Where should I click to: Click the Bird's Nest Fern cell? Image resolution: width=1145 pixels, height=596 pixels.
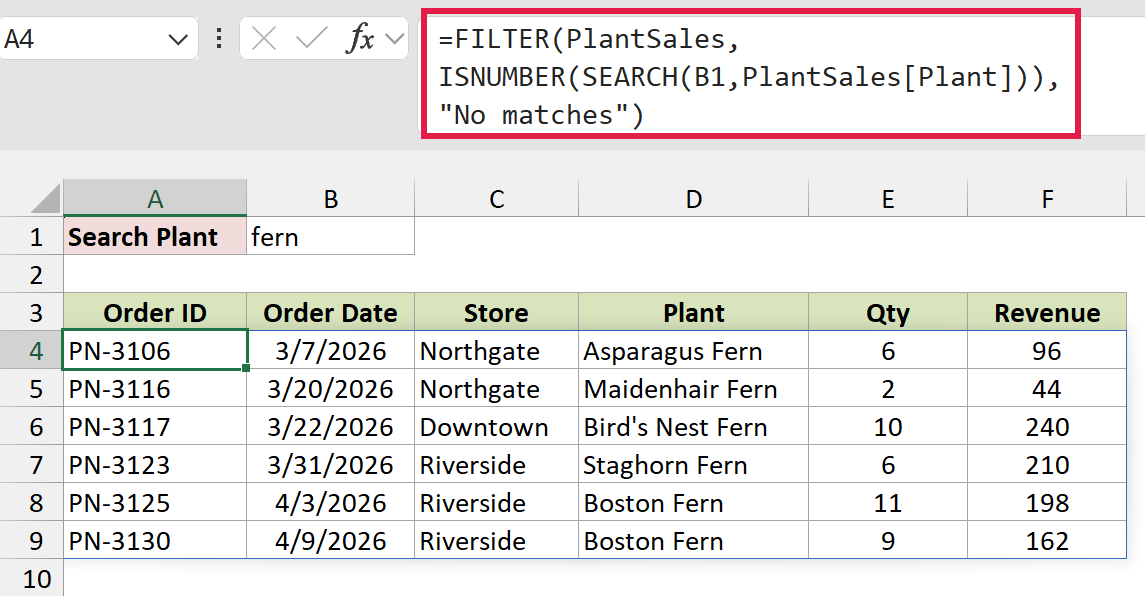(x=694, y=427)
